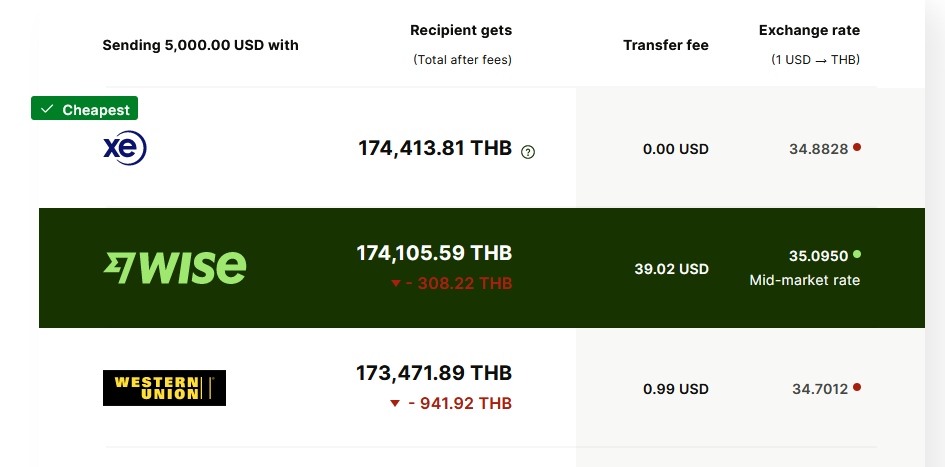Select the Wise 174,105.59 THB amount
This screenshot has width=945, height=467.
pos(435,252)
